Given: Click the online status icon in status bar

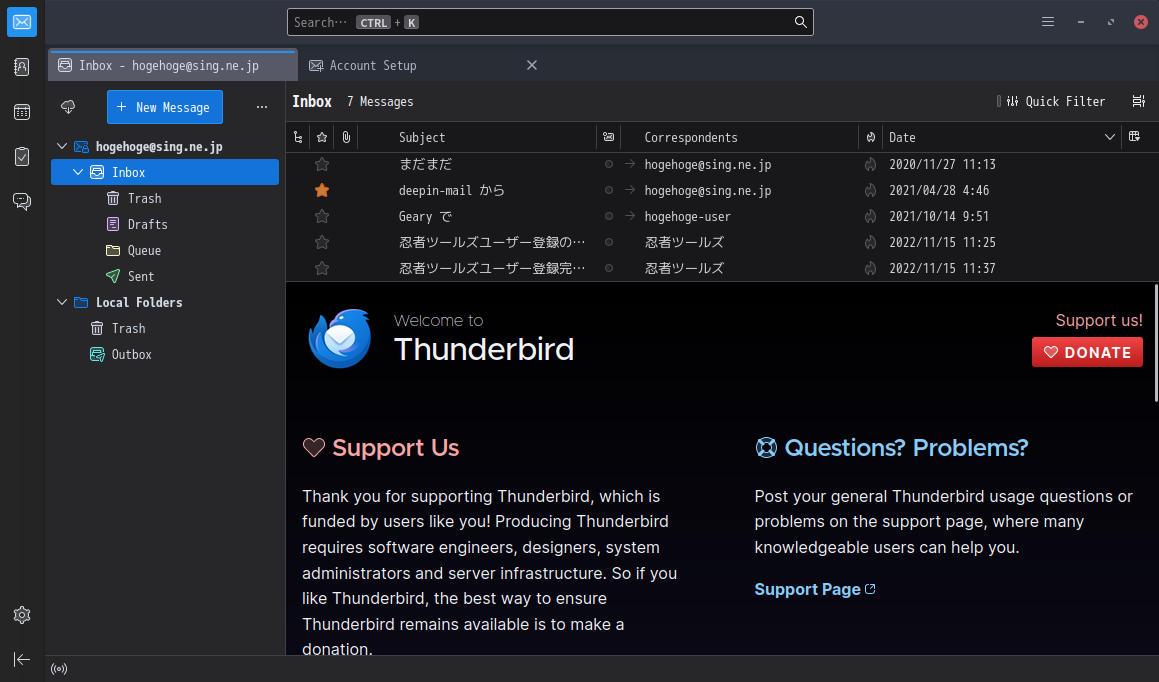Looking at the screenshot, I should tap(59, 669).
